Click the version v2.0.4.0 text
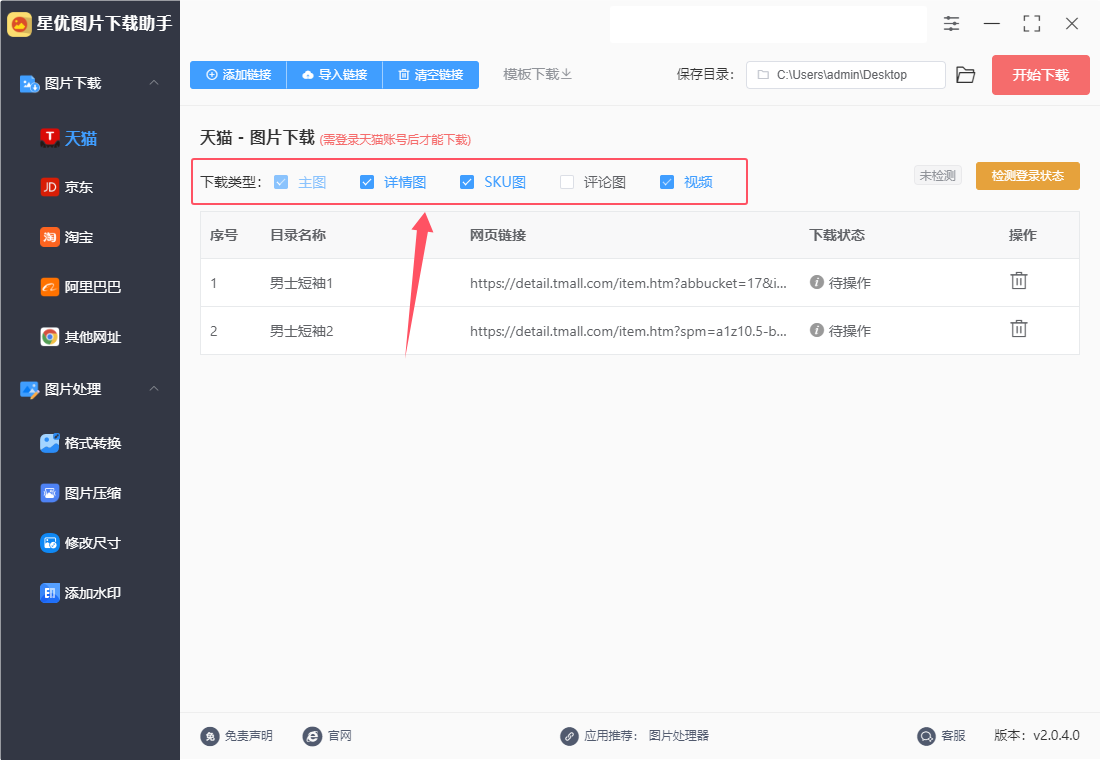The image size is (1100, 760). point(1037,735)
